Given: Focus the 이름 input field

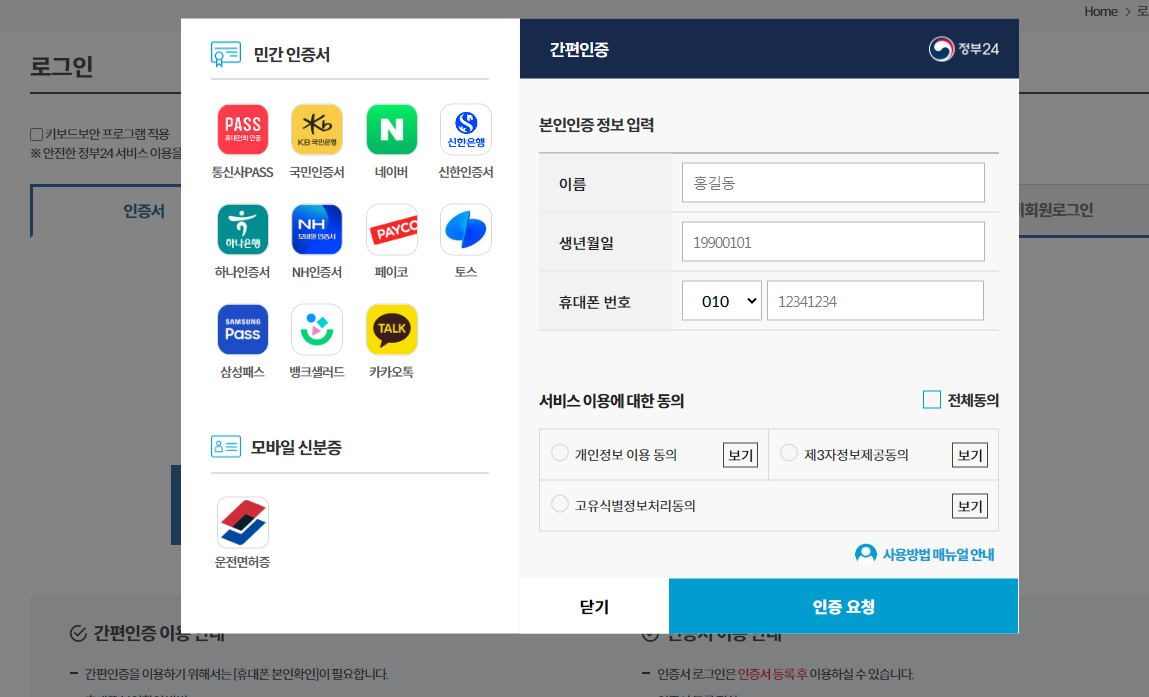Looking at the screenshot, I should (833, 182).
